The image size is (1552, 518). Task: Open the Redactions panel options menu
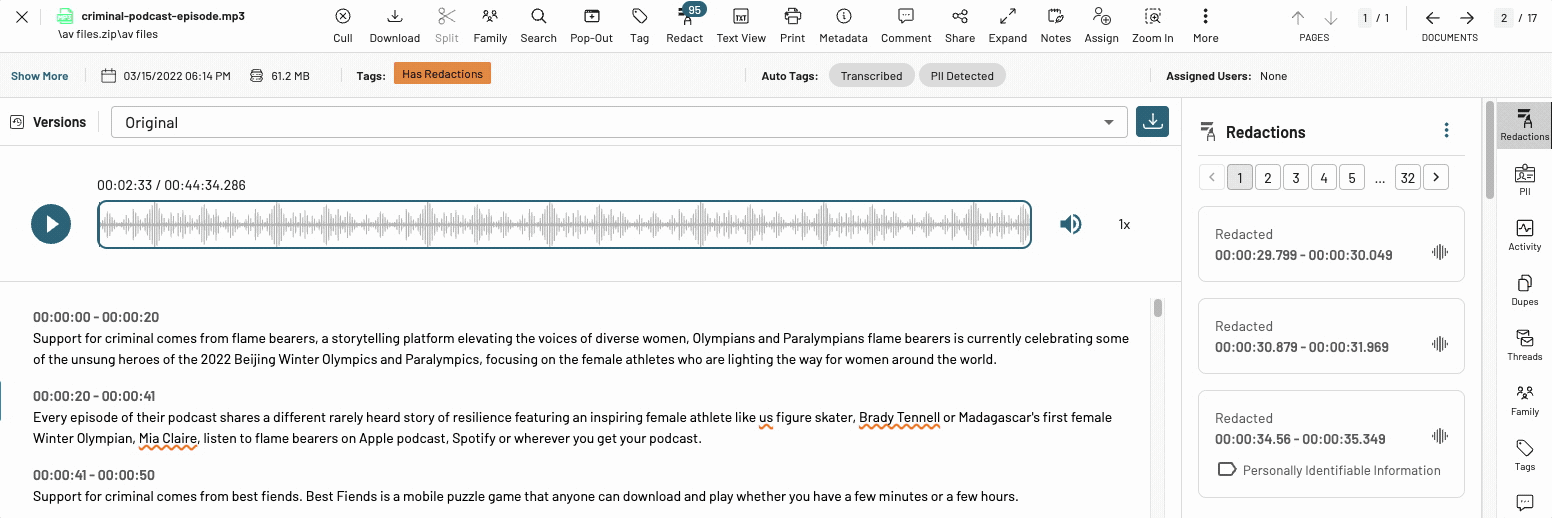coord(1446,131)
